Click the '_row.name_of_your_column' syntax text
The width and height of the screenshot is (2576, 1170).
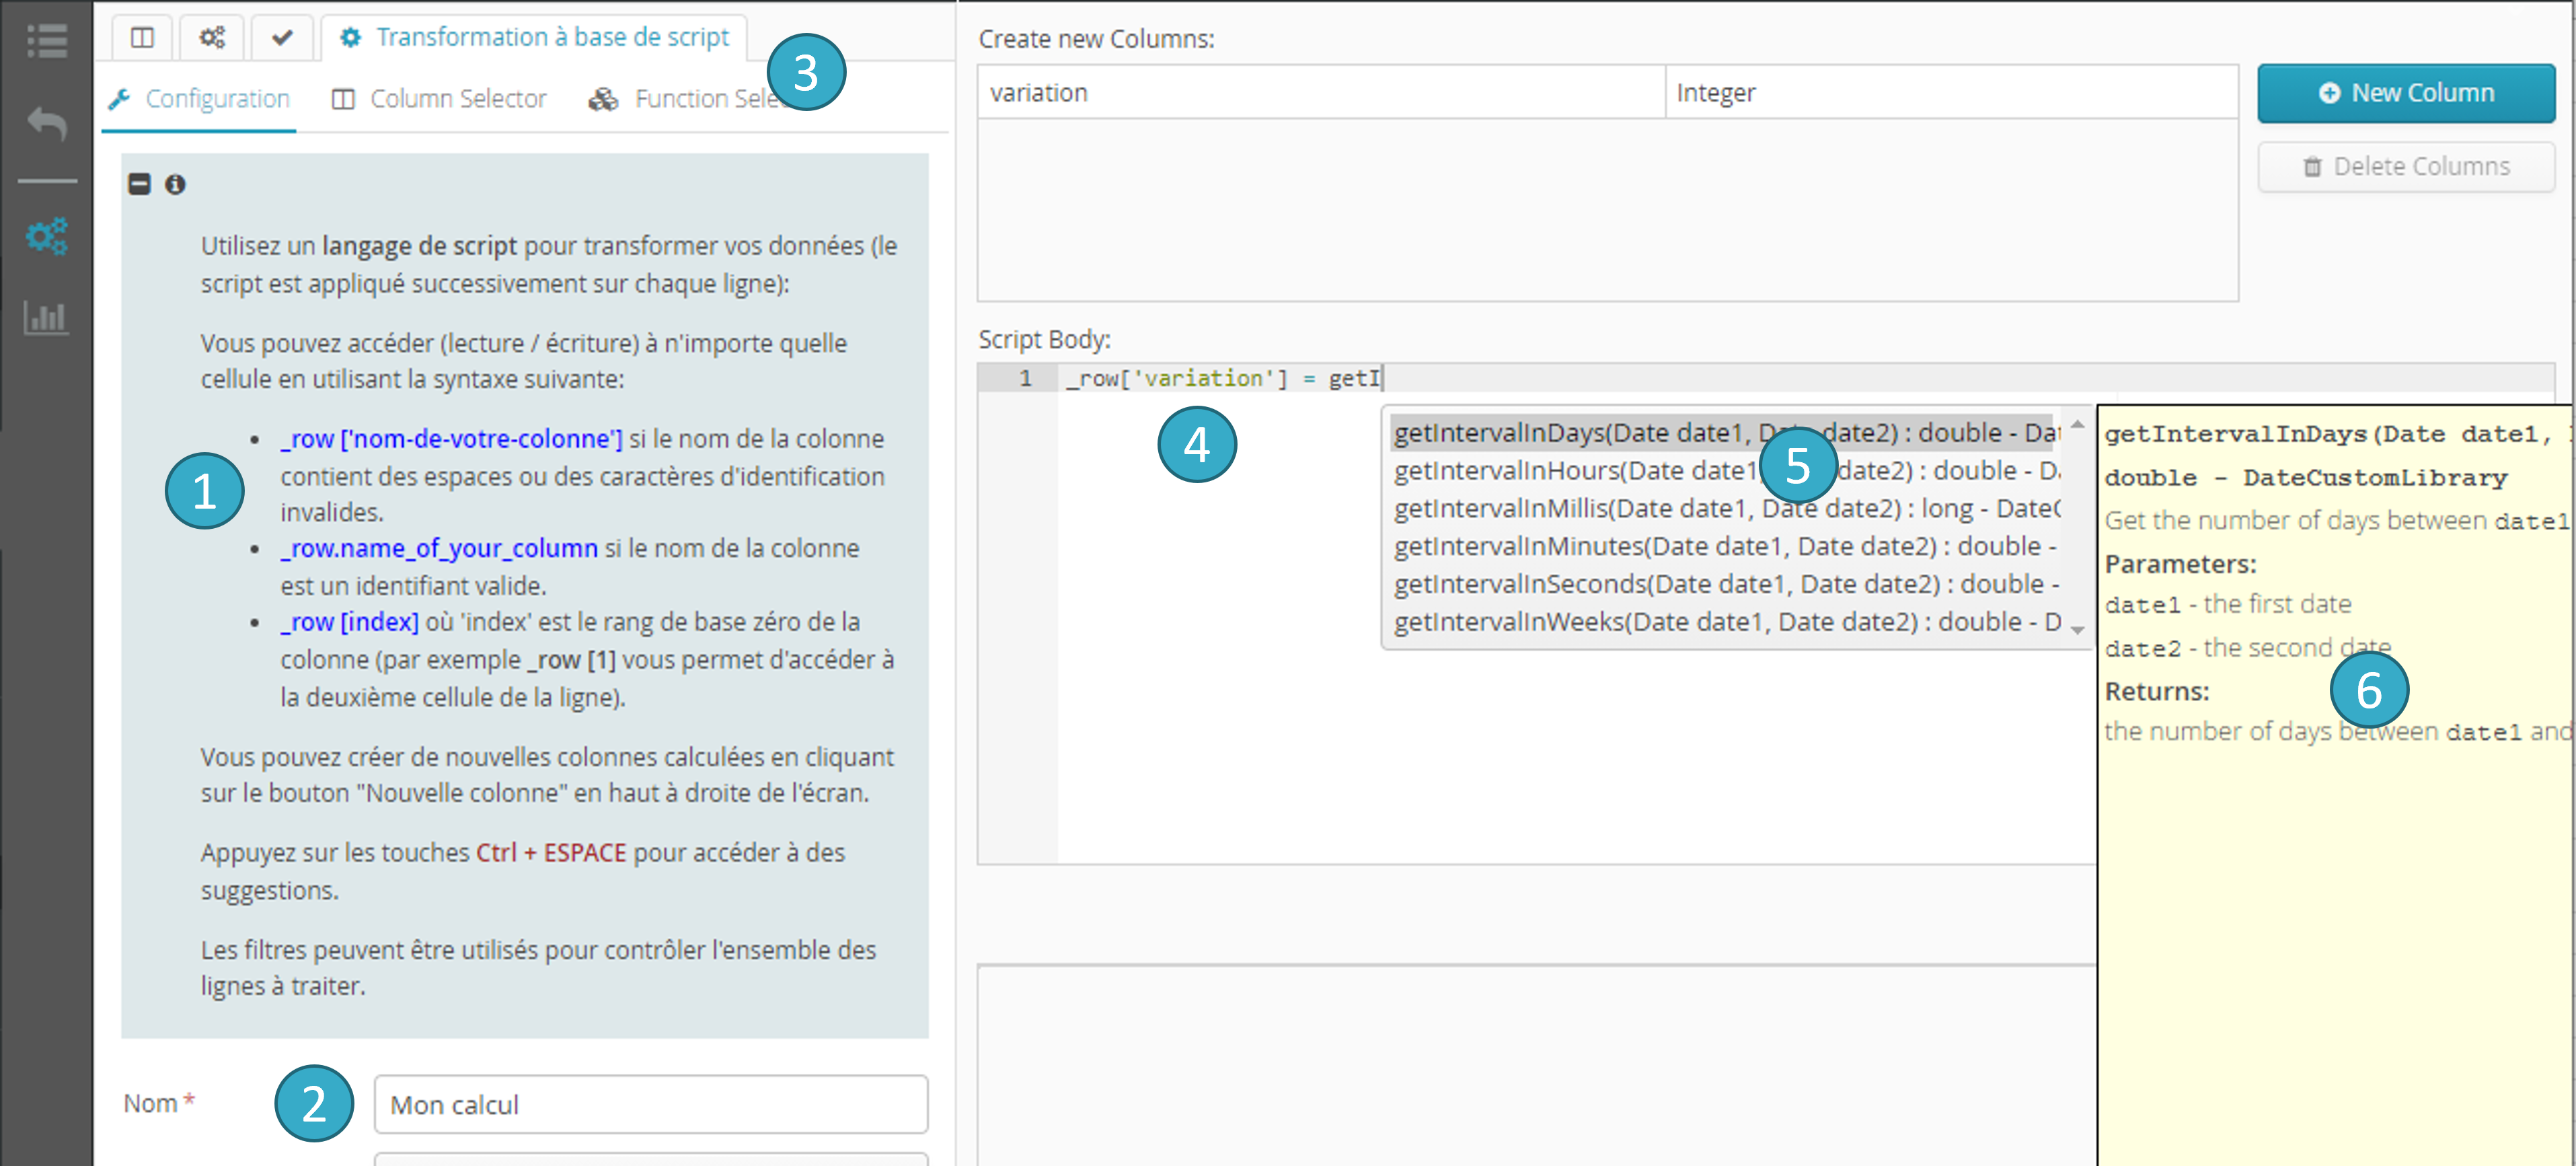click(x=439, y=550)
